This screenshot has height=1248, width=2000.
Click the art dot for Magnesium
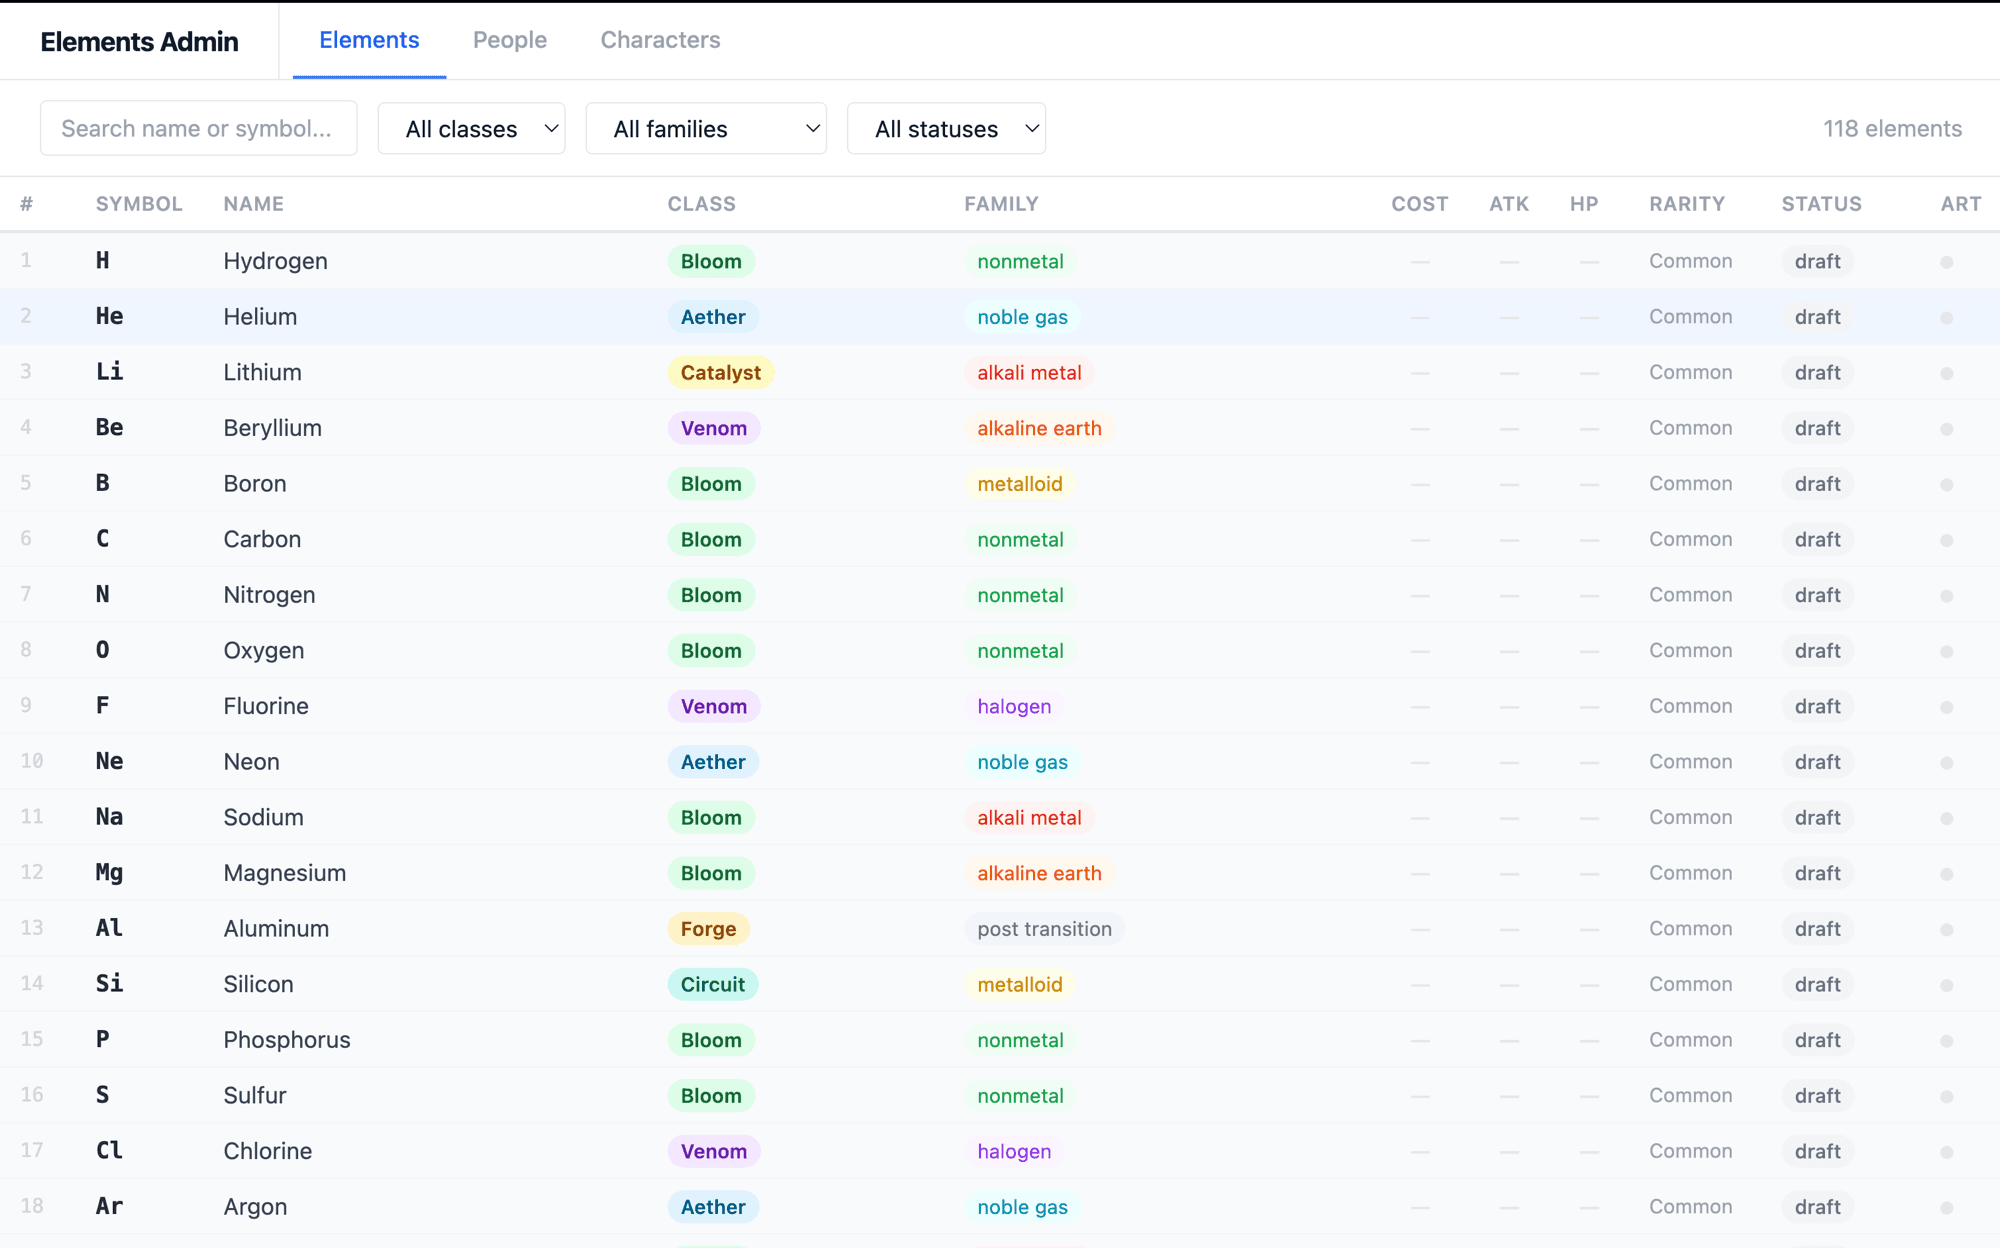[x=1947, y=874]
